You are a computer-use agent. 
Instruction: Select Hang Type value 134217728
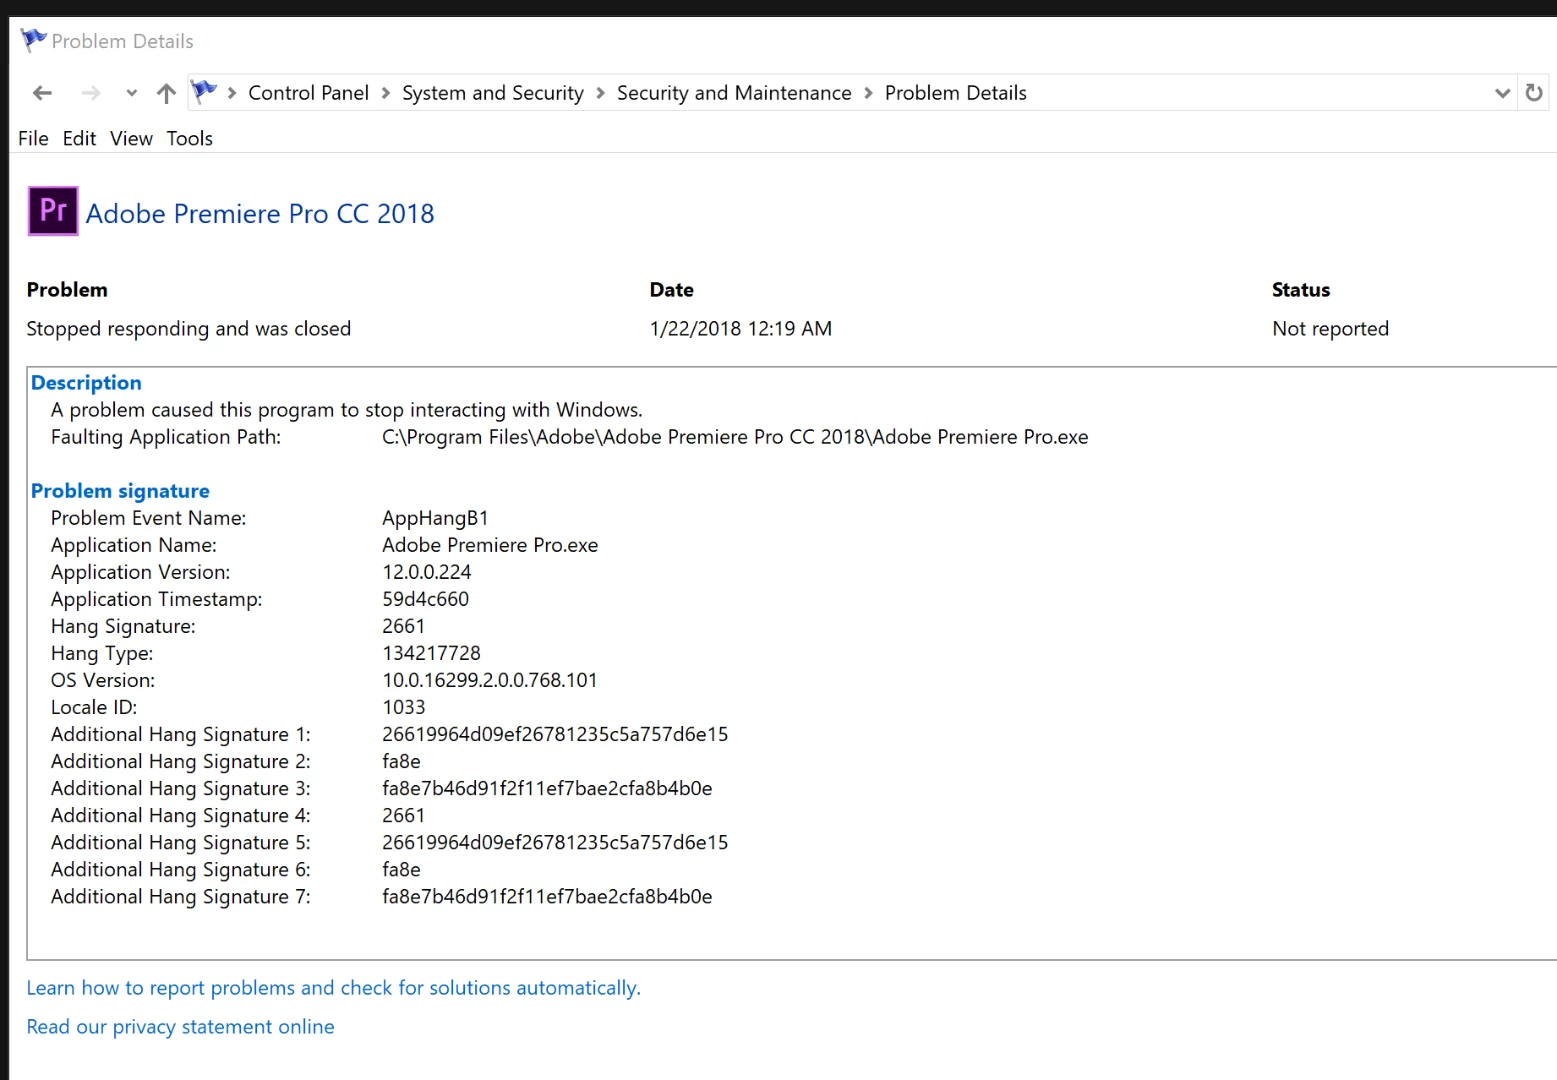(431, 653)
